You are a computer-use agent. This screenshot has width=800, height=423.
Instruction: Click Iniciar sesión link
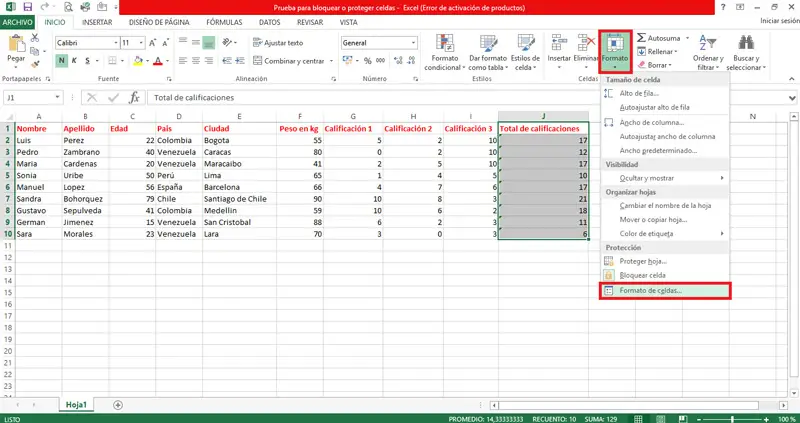780,21
